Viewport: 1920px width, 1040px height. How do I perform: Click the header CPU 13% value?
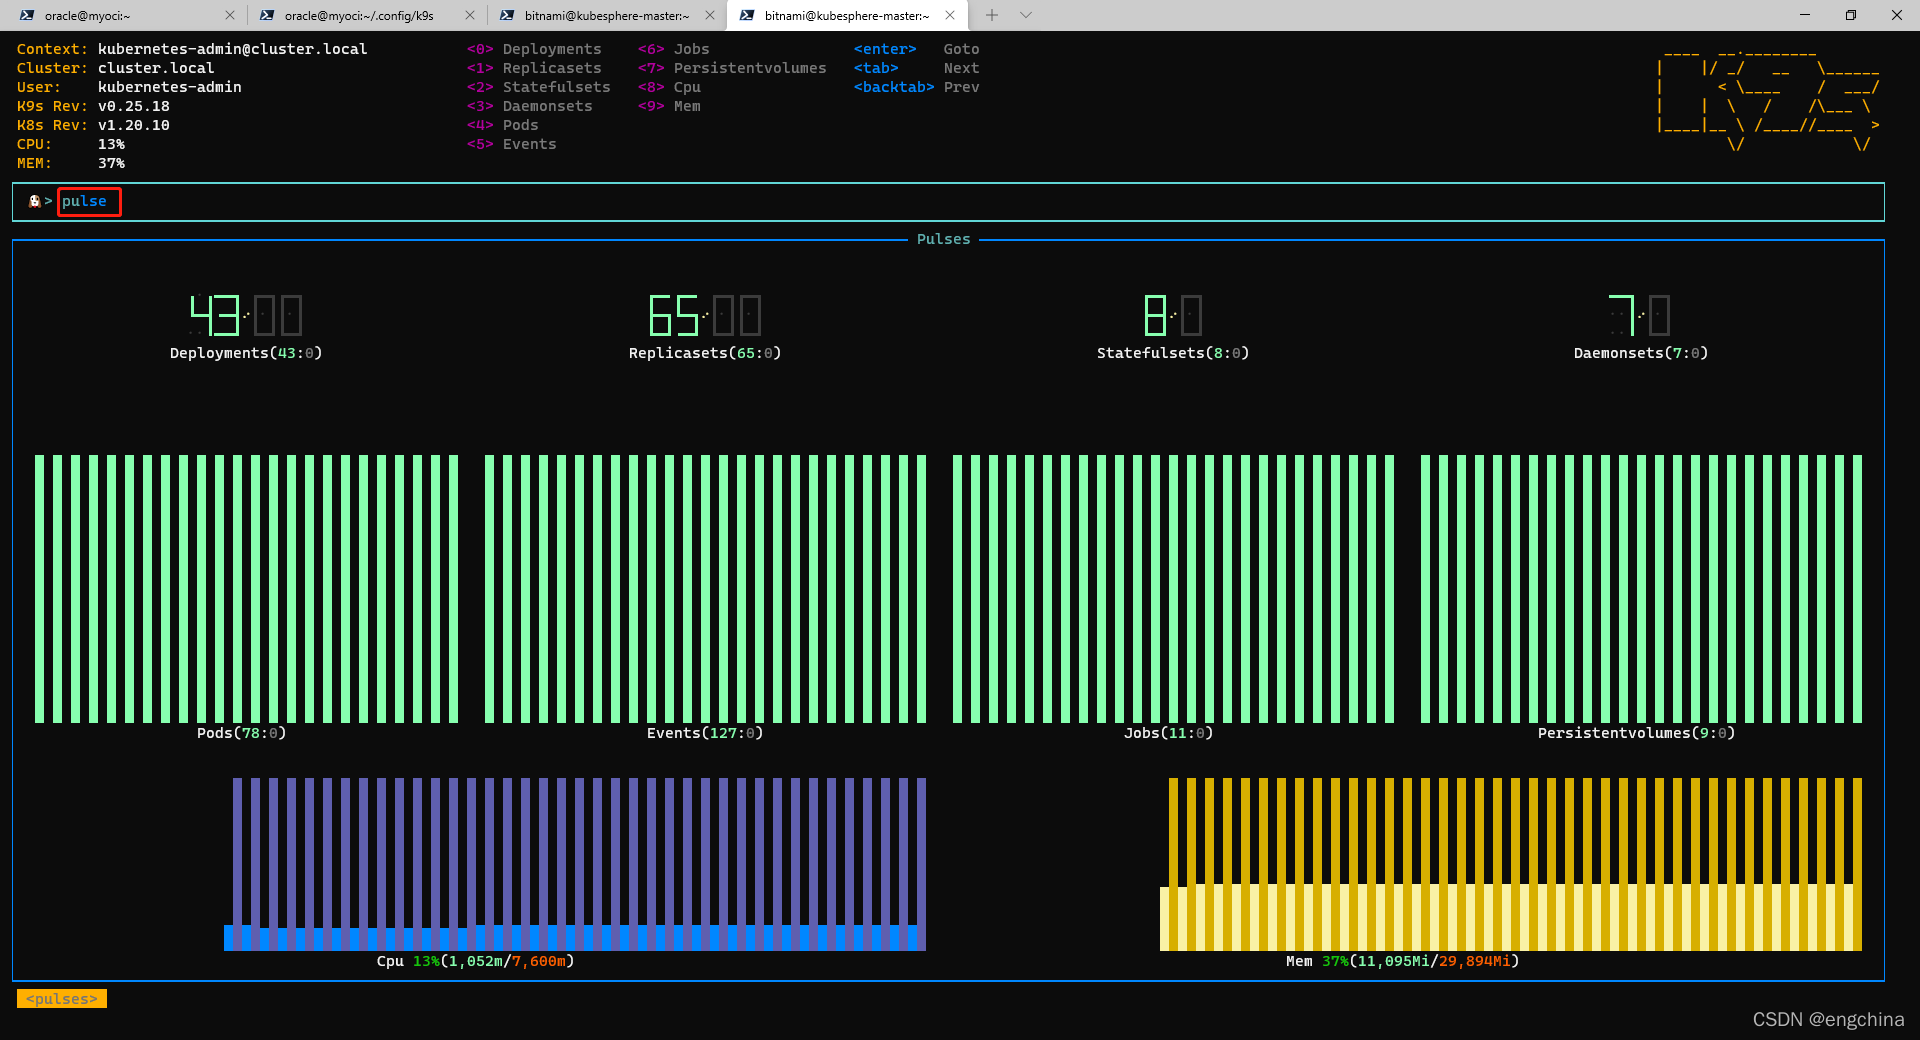coord(111,144)
